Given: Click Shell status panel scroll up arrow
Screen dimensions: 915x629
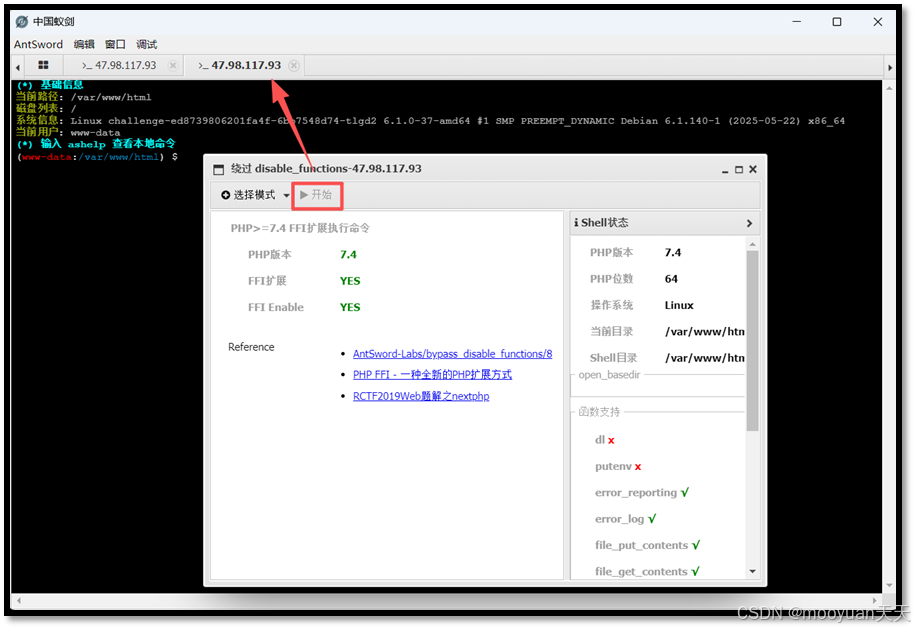Looking at the screenshot, I should 752,244.
